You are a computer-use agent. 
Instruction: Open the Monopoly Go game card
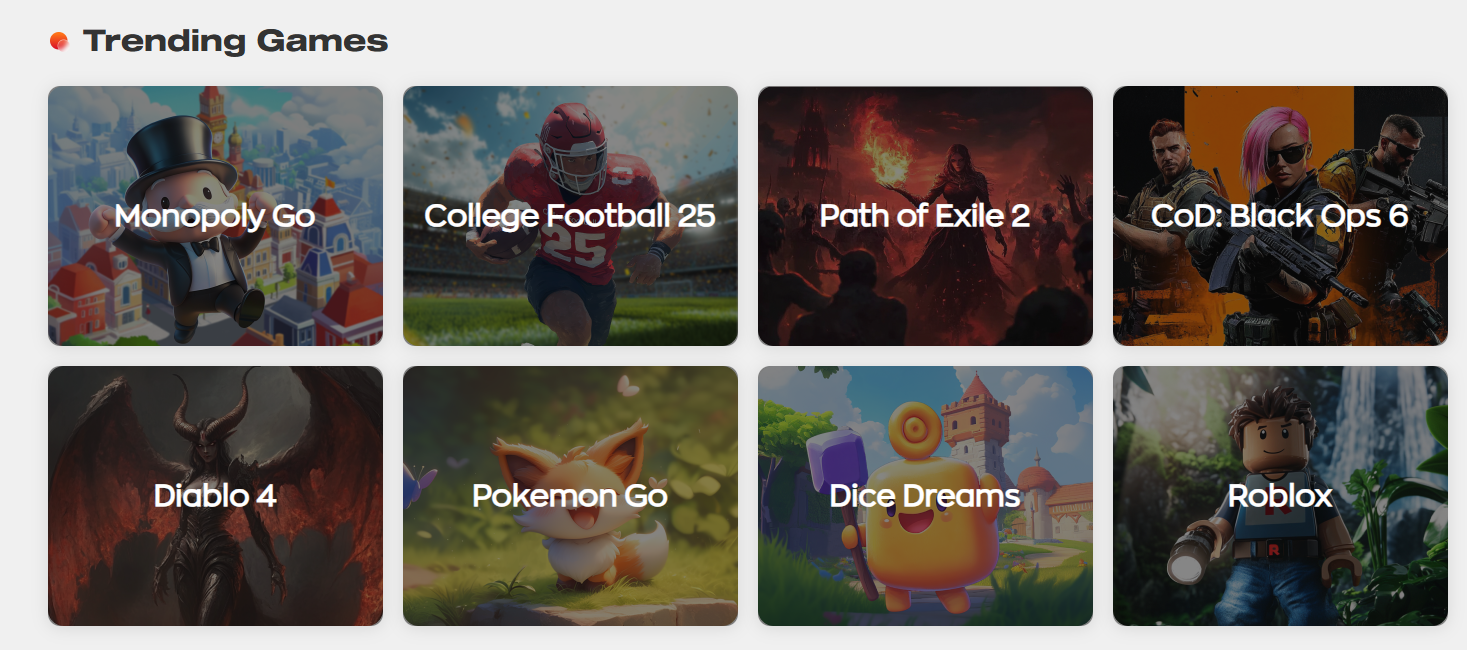pos(215,216)
